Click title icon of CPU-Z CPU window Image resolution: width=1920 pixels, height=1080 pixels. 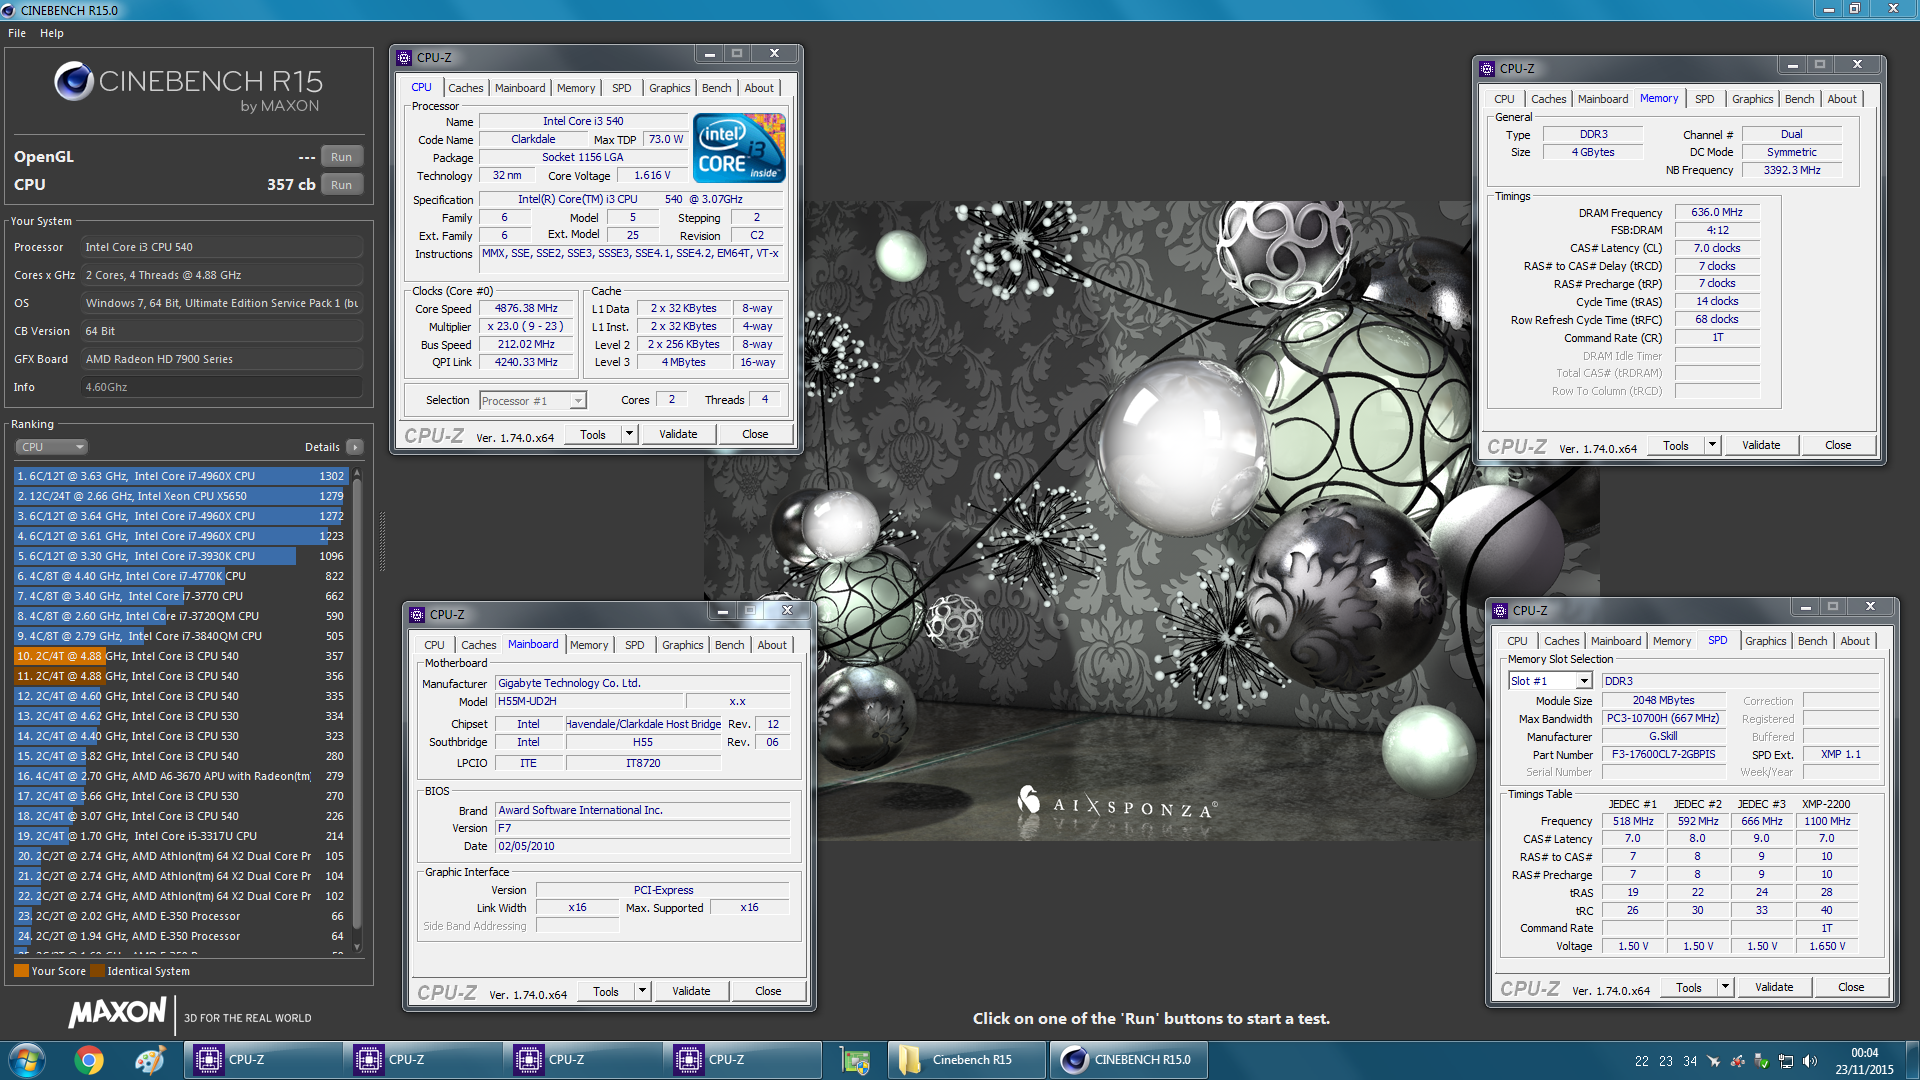click(404, 58)
